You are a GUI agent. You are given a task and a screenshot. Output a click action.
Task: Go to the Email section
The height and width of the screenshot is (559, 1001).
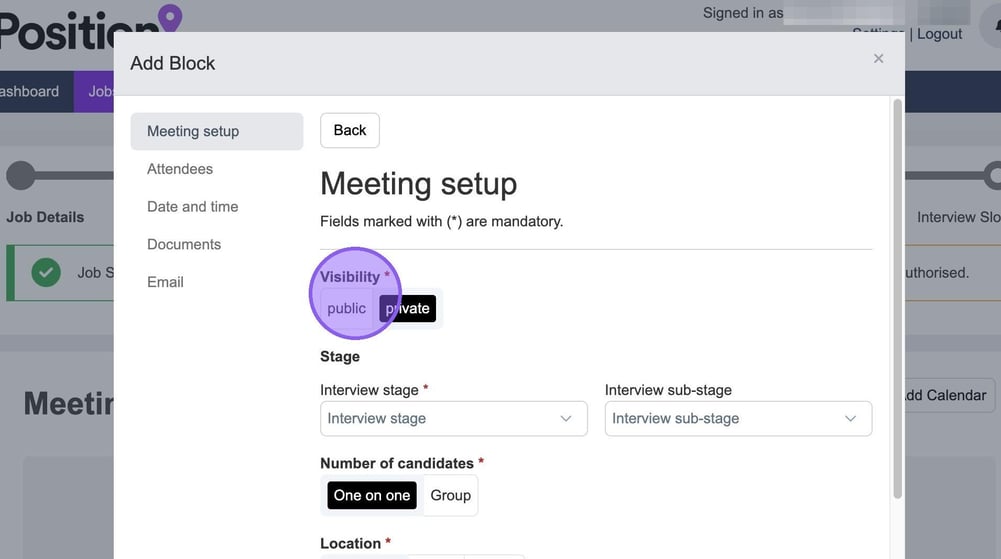coord(165,283)
